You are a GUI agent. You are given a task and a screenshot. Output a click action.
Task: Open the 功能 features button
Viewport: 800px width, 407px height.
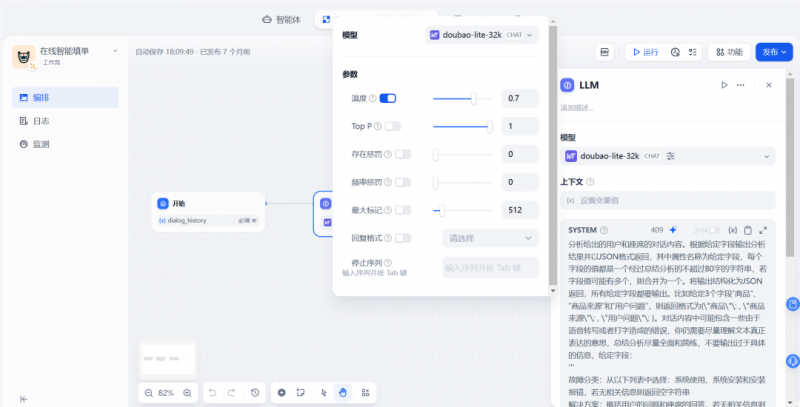(x=729, y=52)
